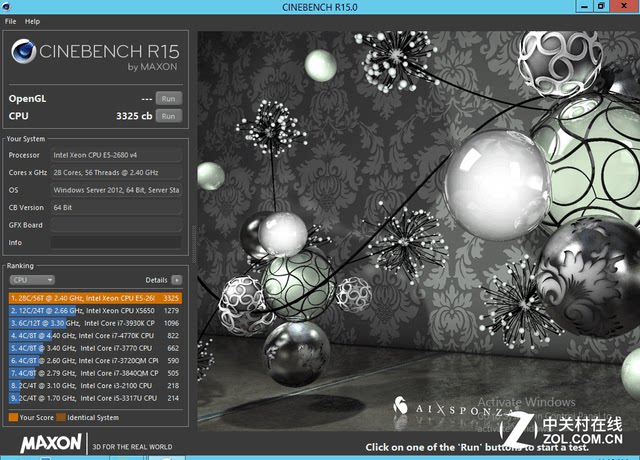640x460 pixels.
Task: Expand ranking Details arrow button
Action: [x=177, y=280]
